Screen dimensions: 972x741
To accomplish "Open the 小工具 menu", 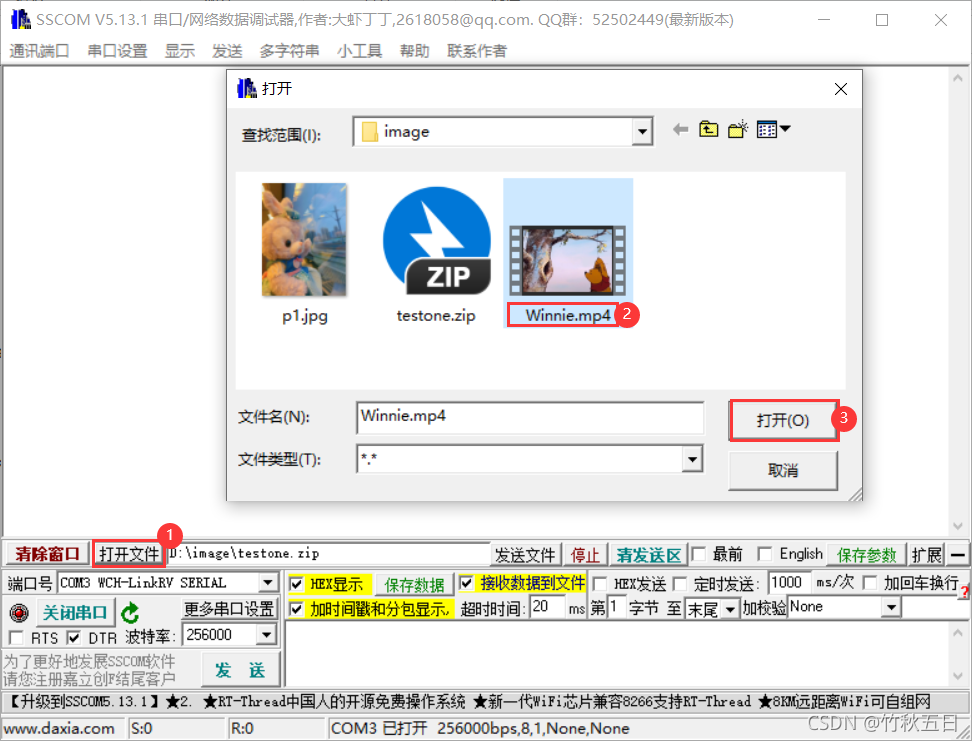I will [x=359, y=51].
